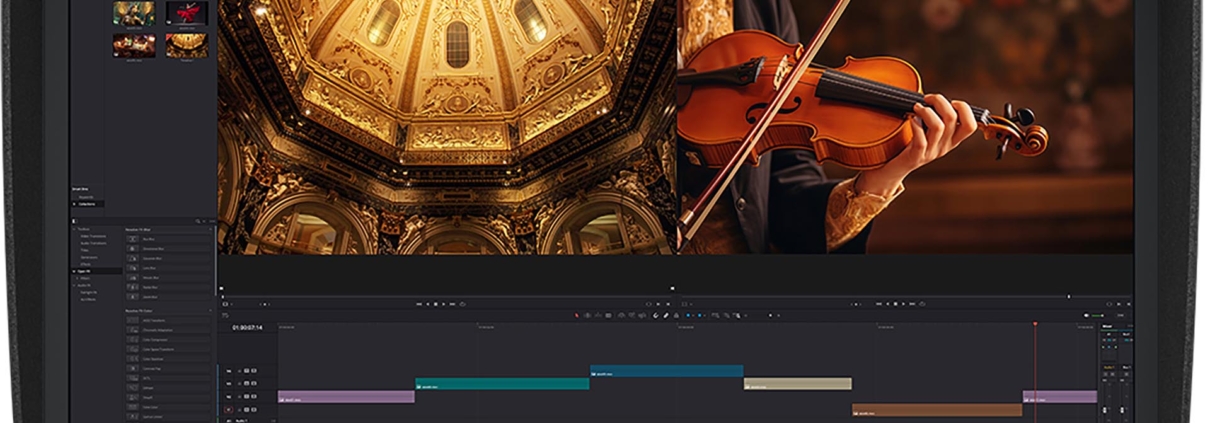Viewport: 1210px width, 423px height.
Task: Open the Keywords smart bin
Action: [x=87, y=197]
